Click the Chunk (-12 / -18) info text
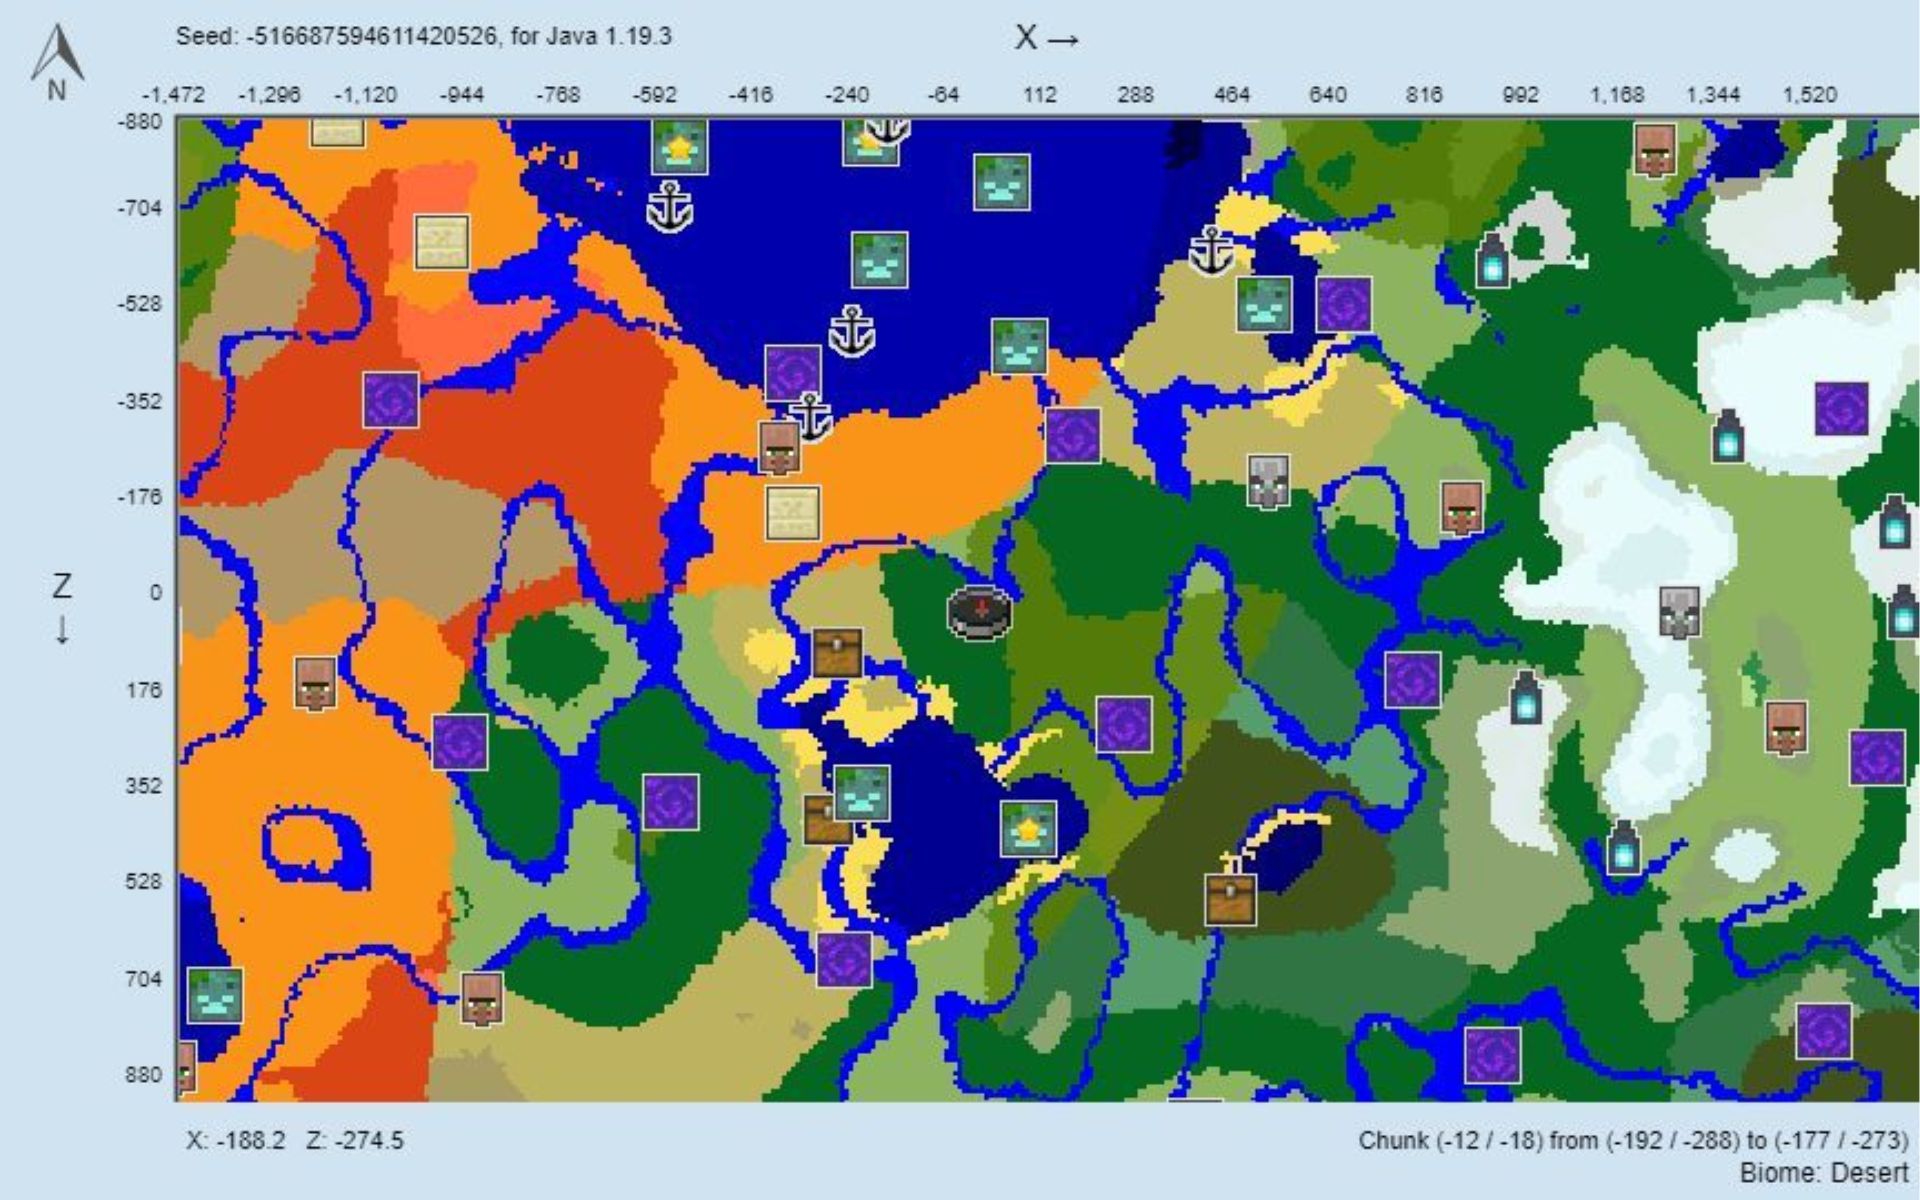 [1633, 1141]
